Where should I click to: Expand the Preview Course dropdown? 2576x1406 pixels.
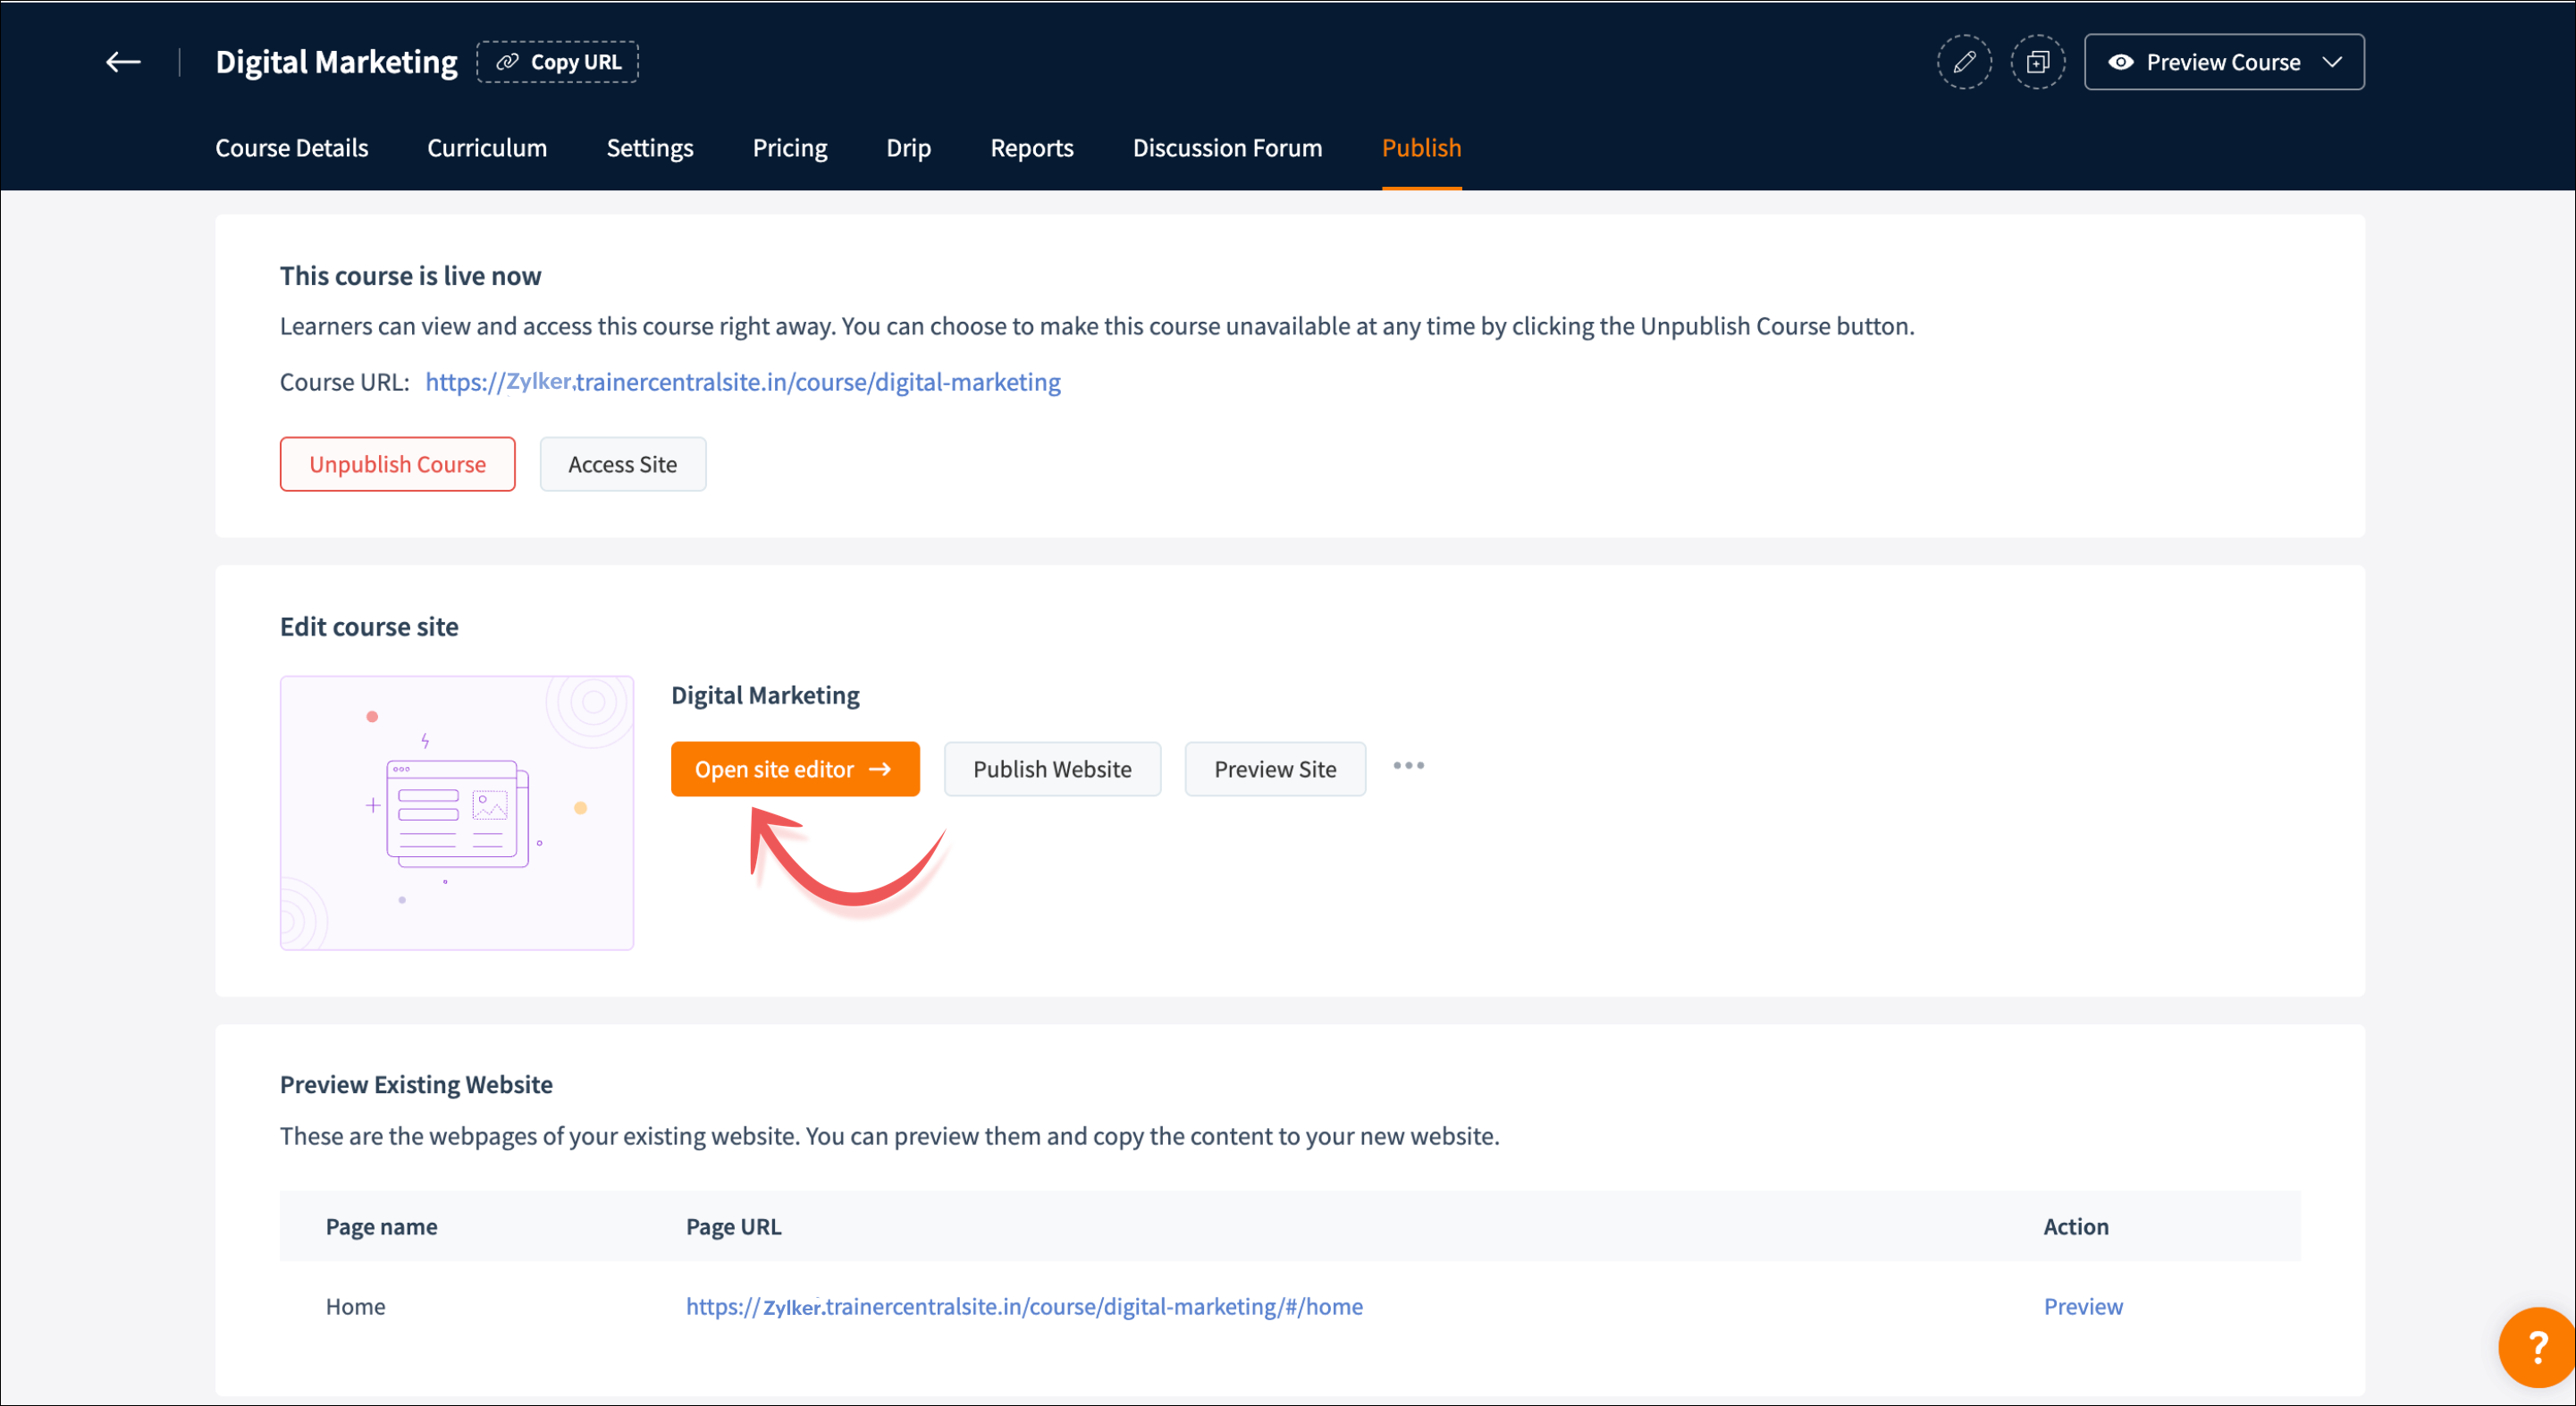pos(2223,62)
